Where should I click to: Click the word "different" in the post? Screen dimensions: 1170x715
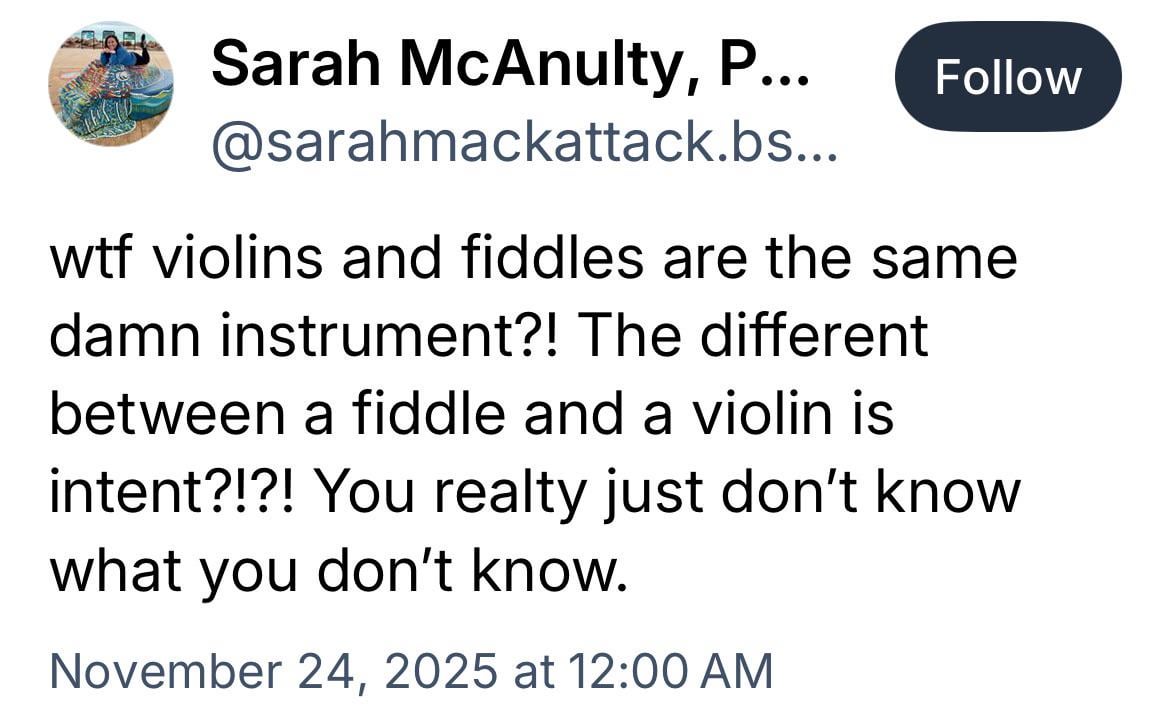[816, 336]
